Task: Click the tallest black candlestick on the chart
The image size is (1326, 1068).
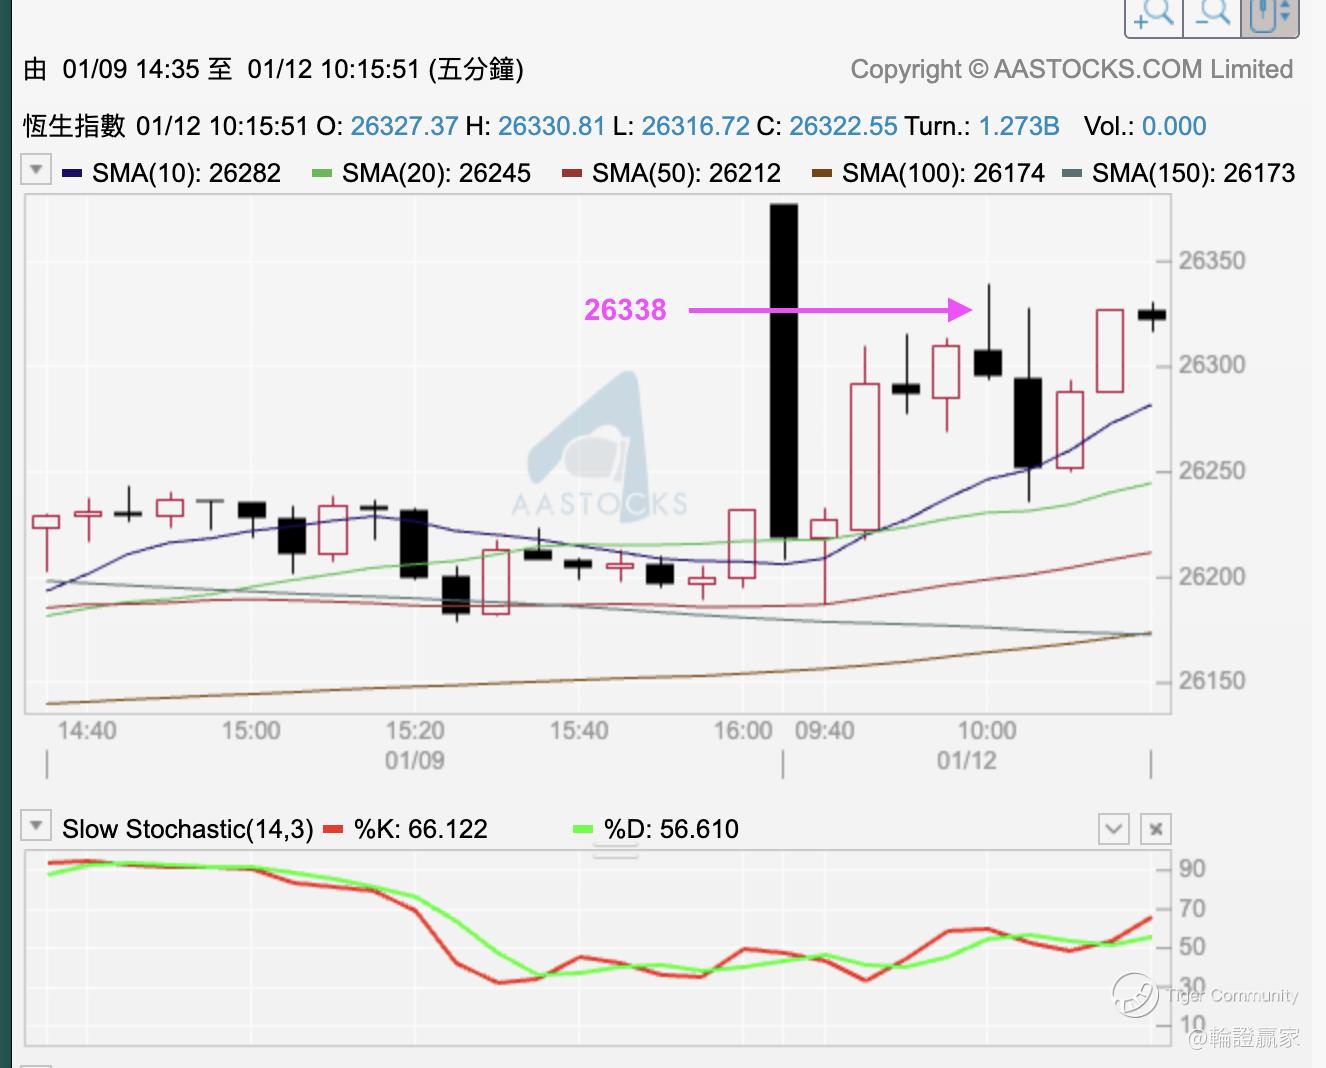Action: (x=784, y=371)
